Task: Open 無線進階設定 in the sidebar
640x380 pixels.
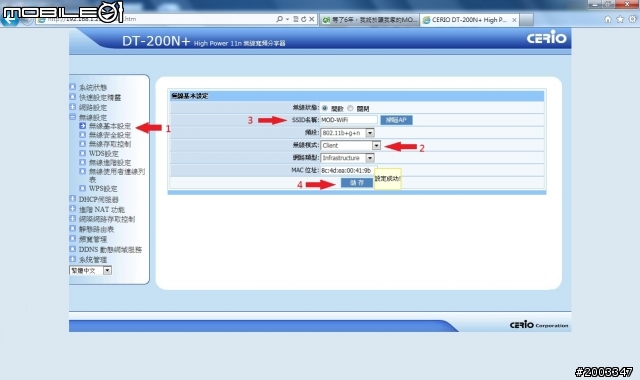Action: (110, 162)
